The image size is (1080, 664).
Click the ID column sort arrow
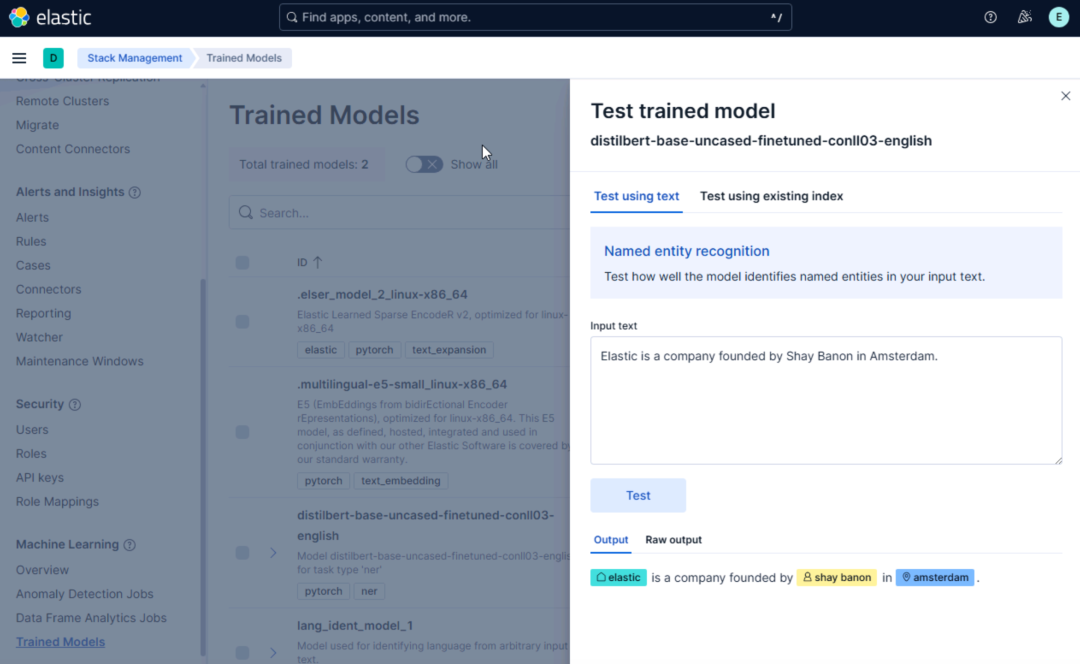(318, 262)
